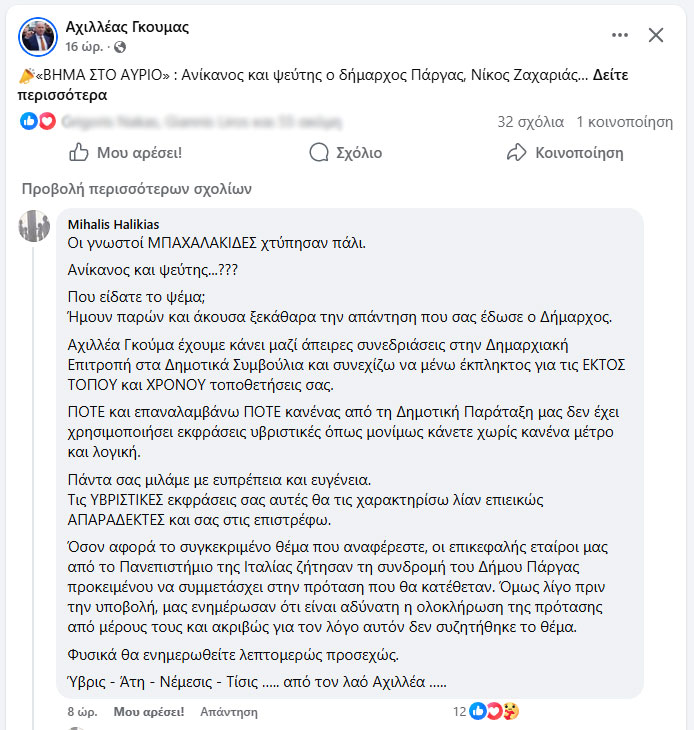Viewport: 694px width, 730px height.
Task: Click the red heart reaction icon on post
Action: click(46, 122)
